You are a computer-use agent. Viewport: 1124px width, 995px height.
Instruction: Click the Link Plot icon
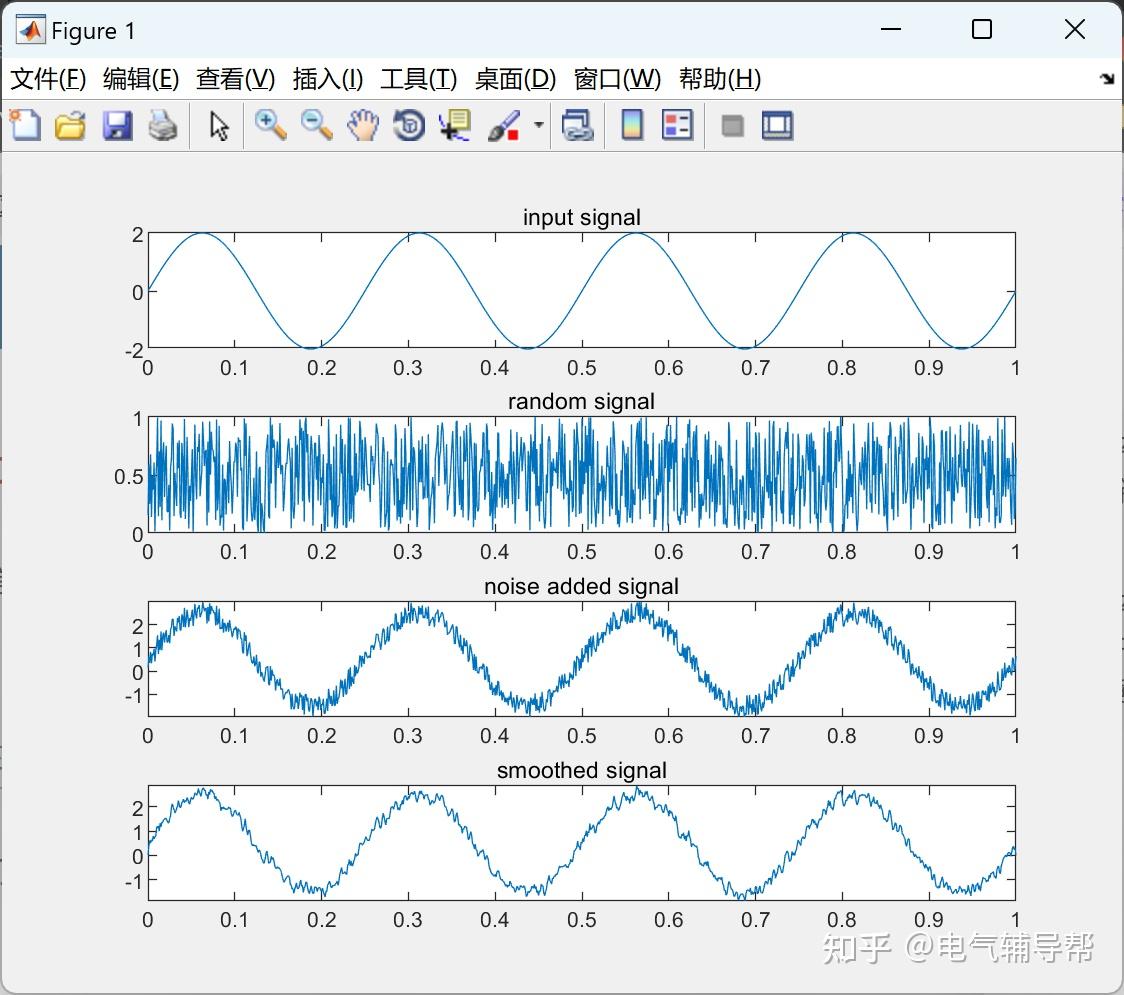[x=578, y=125]
